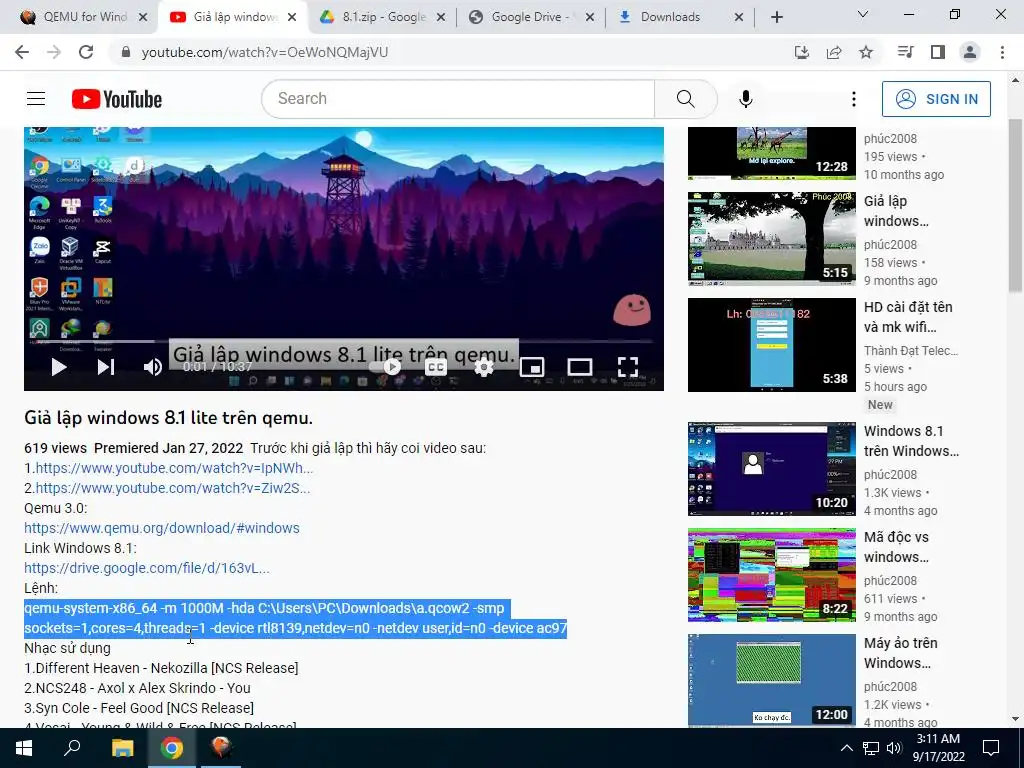1024x768 pixels.
Task: Toggle autoplay switch in player
Action: 385,367
